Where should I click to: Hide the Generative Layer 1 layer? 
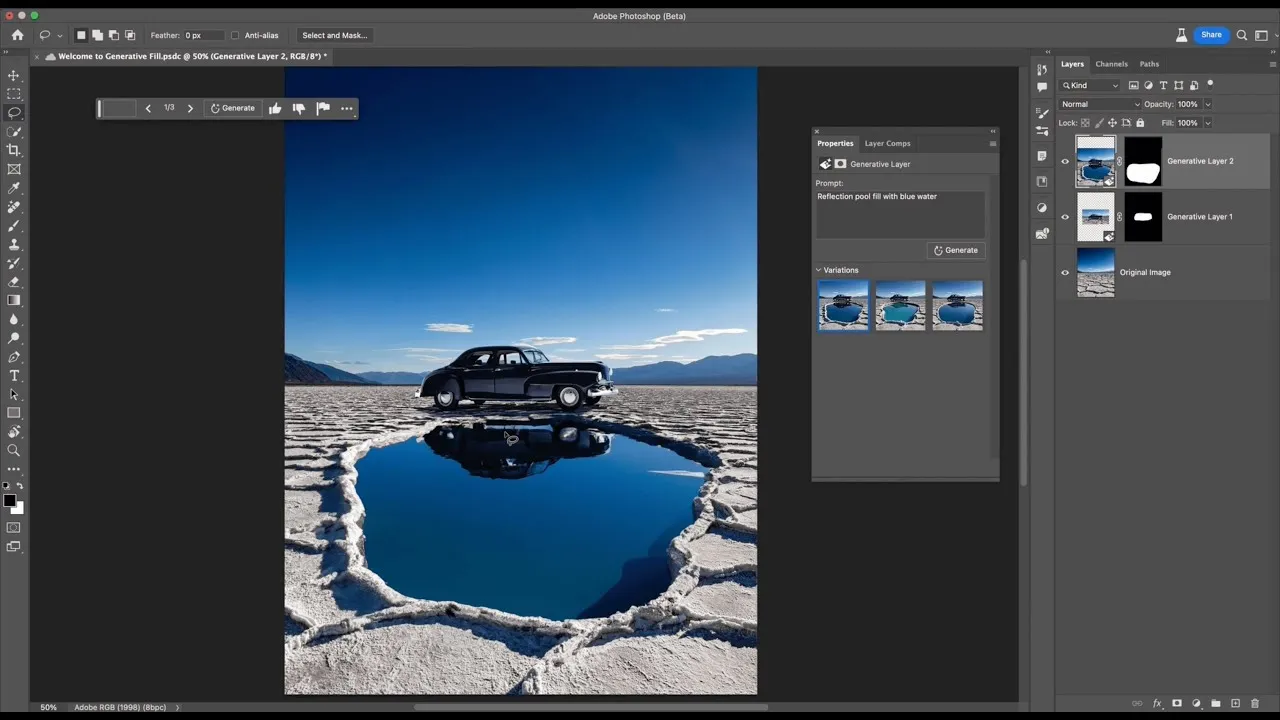pos(1065,217)
